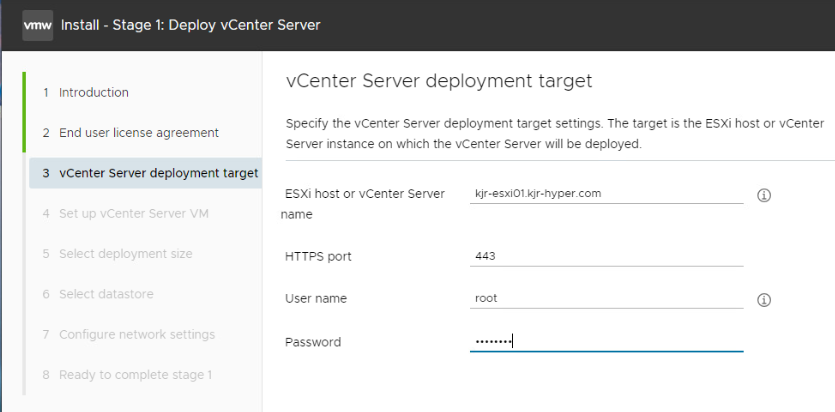This screenshot has height=412, width=835.
Task: Click the 'Password' label
Action: [313, 342]
